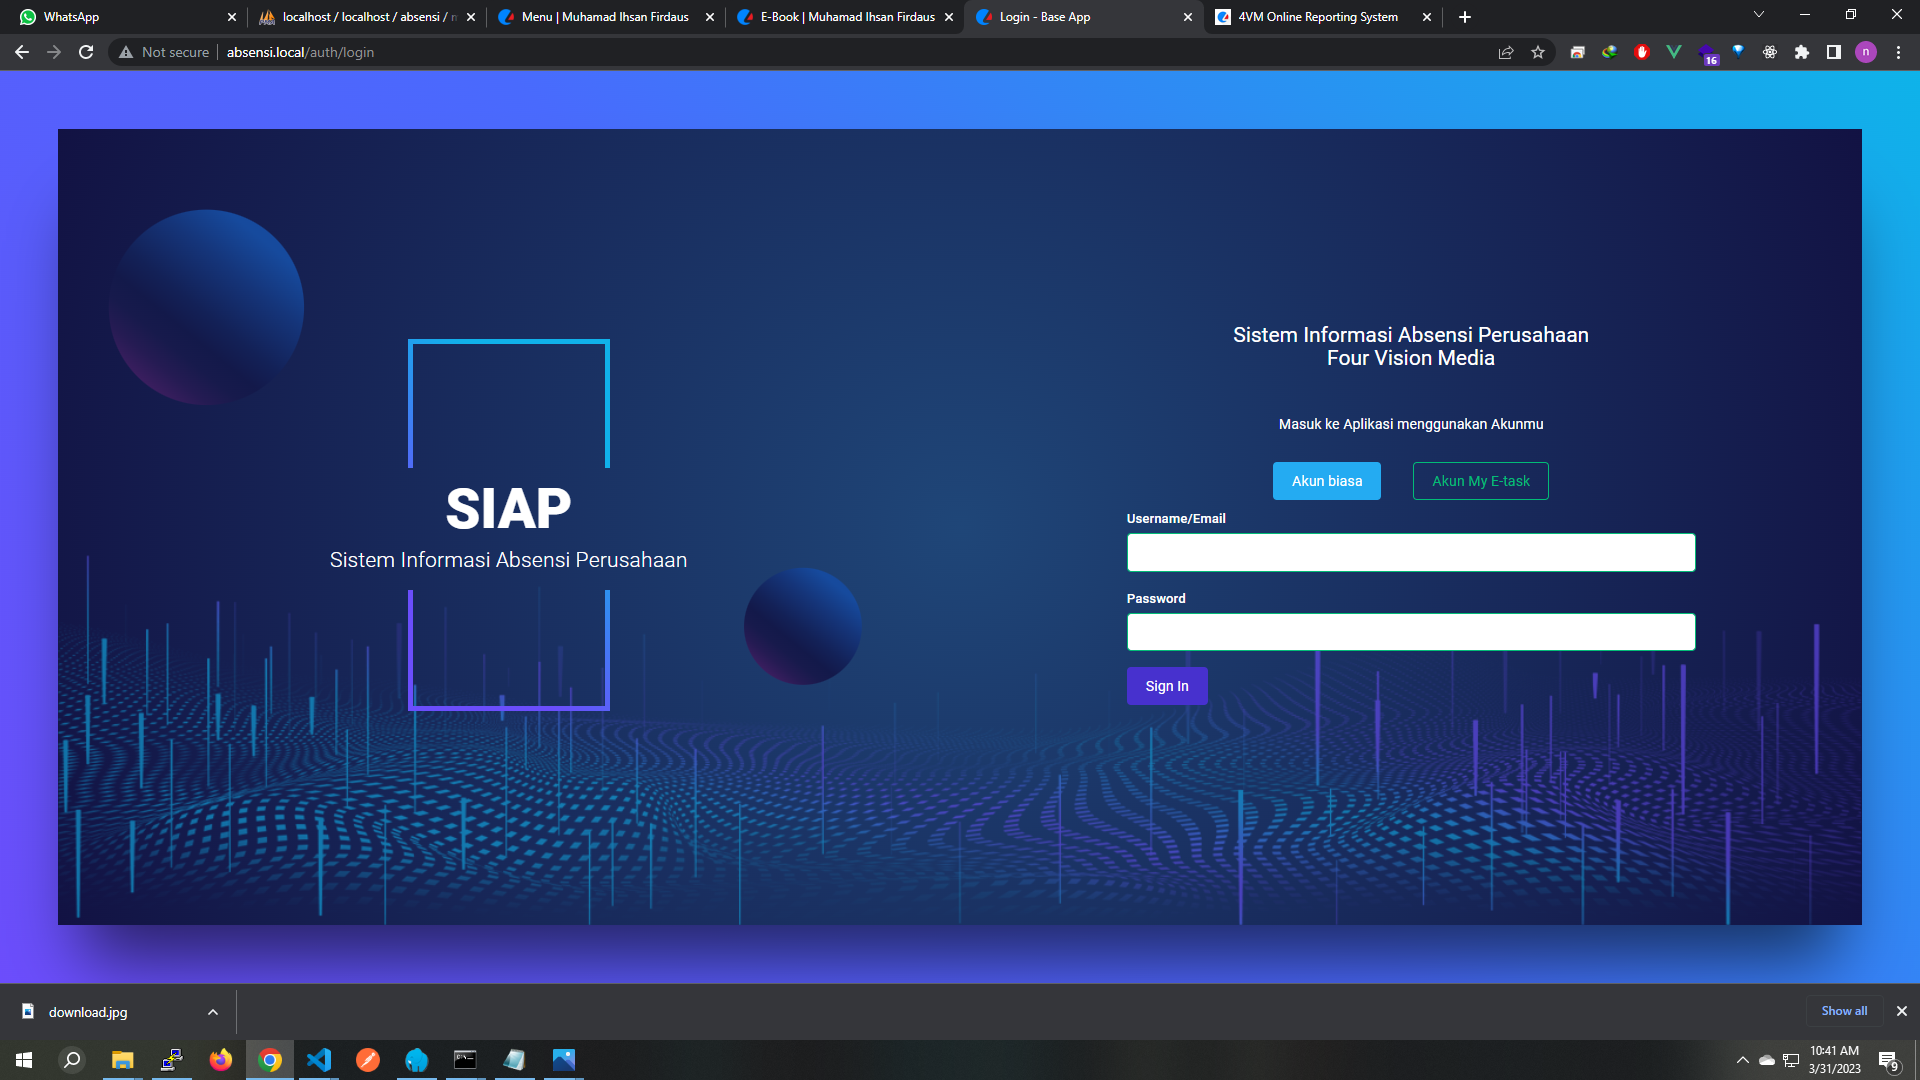Switch to Akun My E-task login
Viewport: 1920px width, 1080px height.
click(1481, 481)
